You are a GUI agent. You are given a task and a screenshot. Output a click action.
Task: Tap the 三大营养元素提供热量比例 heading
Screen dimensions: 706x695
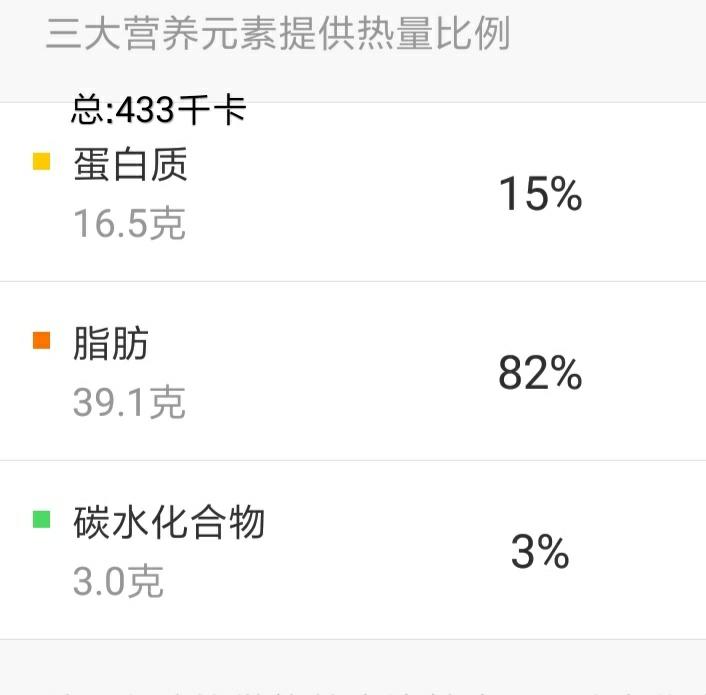(x=277, y=33)
